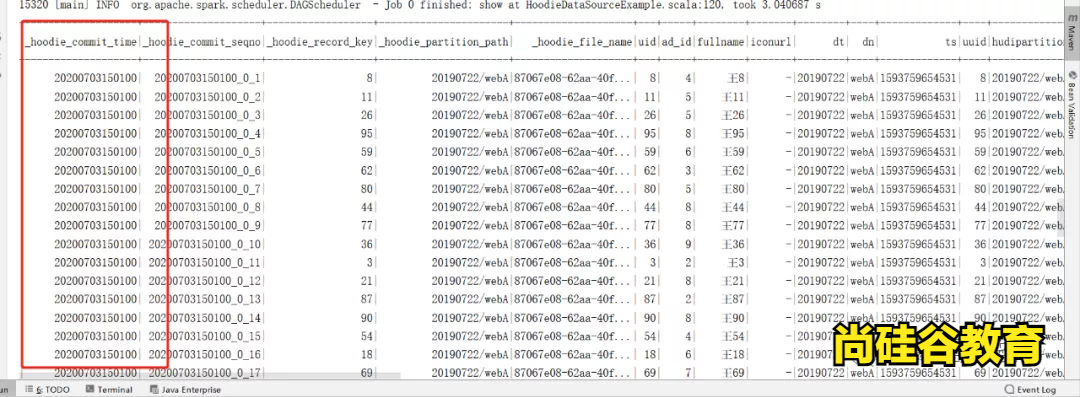This screenshot has width=1080, height=397.
Task: Click the _hoodie_record_key column header
Action: pyautogui.click(x=320, y=41)
